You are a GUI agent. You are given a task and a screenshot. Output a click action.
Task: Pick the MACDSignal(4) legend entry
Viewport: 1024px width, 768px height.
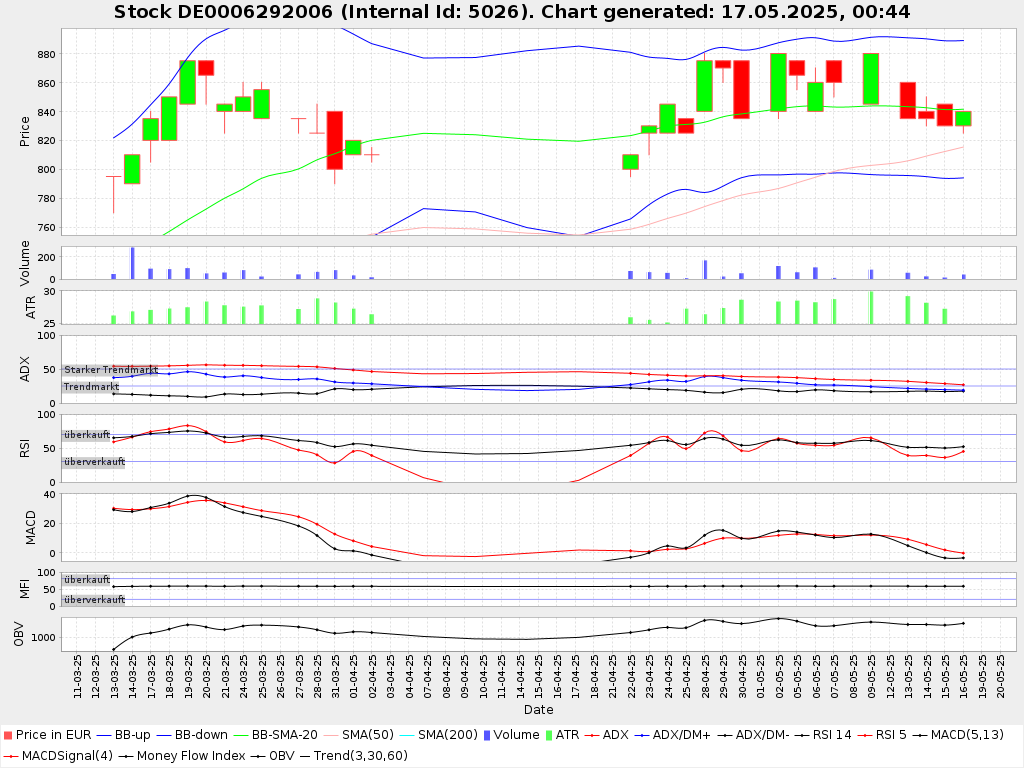(x=58, y=756)
